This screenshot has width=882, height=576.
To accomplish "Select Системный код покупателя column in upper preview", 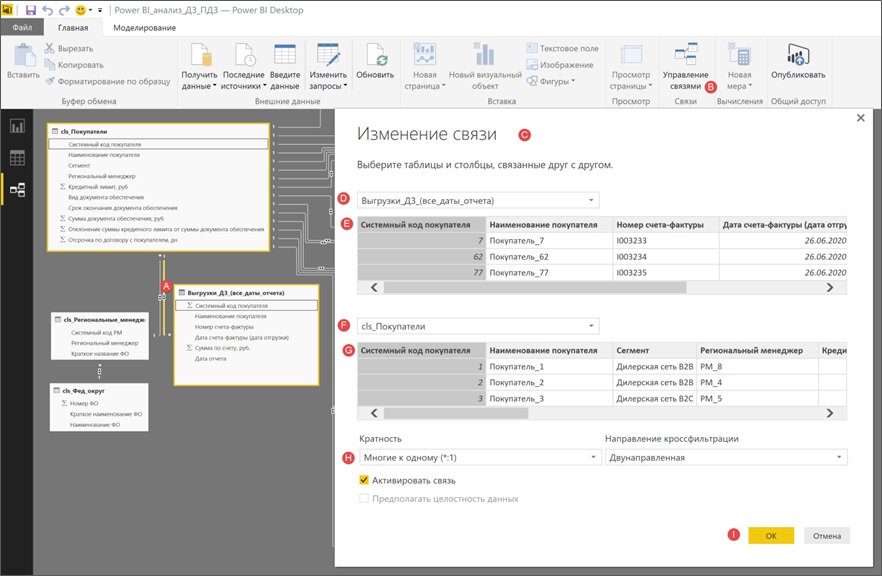I will tap(421, 224).
